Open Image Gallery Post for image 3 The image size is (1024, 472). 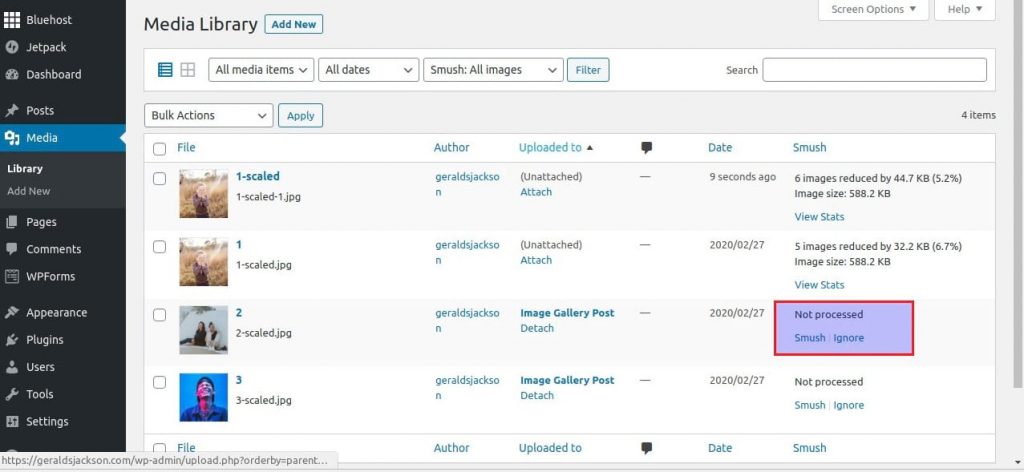(x=567, y=380)
